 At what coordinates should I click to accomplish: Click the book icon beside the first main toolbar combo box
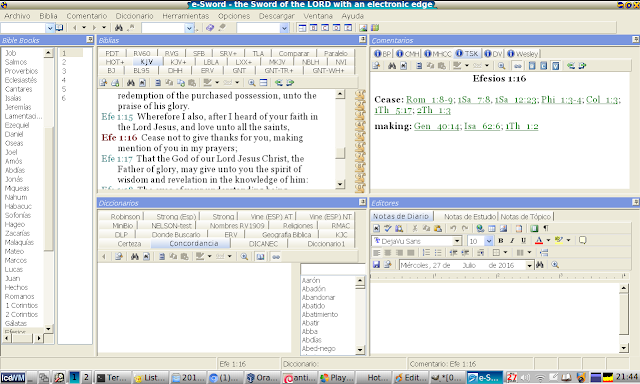pos(60,28)
